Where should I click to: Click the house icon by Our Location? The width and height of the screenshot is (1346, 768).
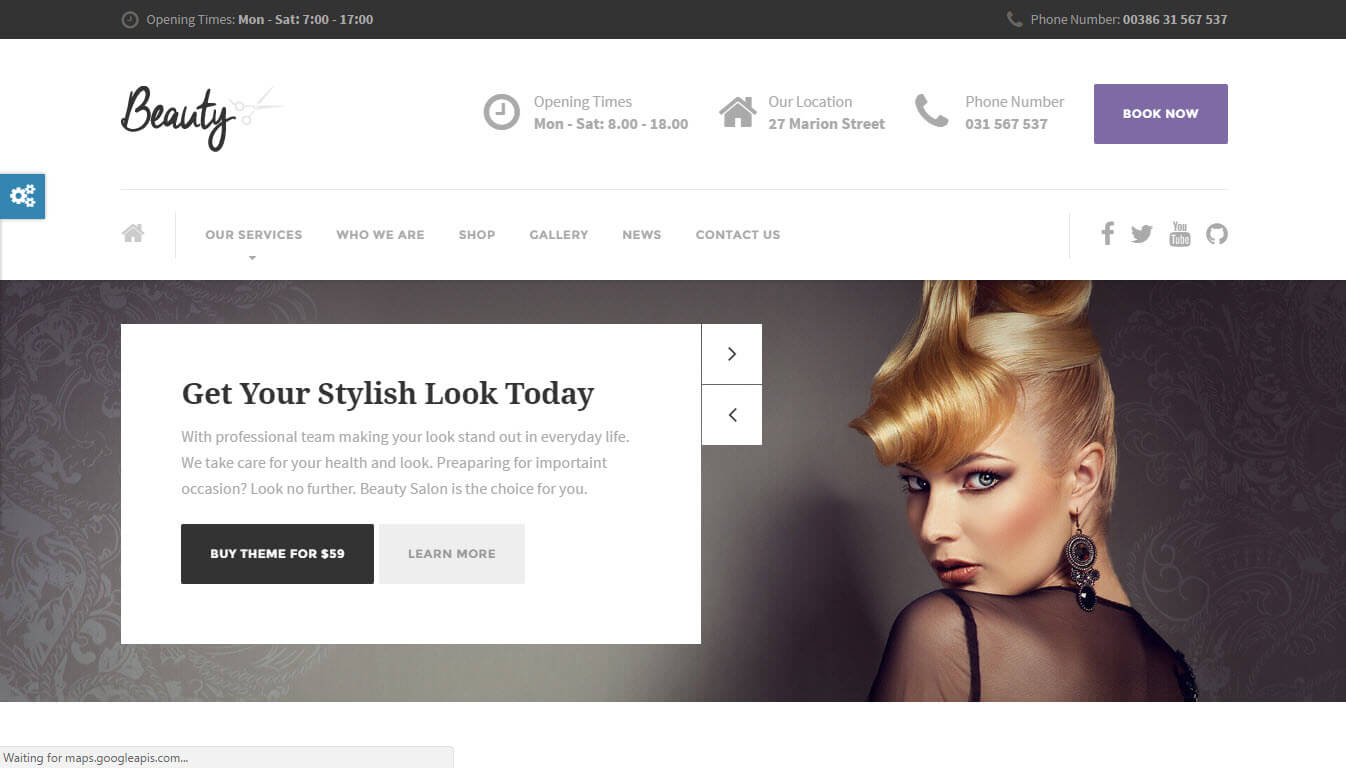pos(737,112)
